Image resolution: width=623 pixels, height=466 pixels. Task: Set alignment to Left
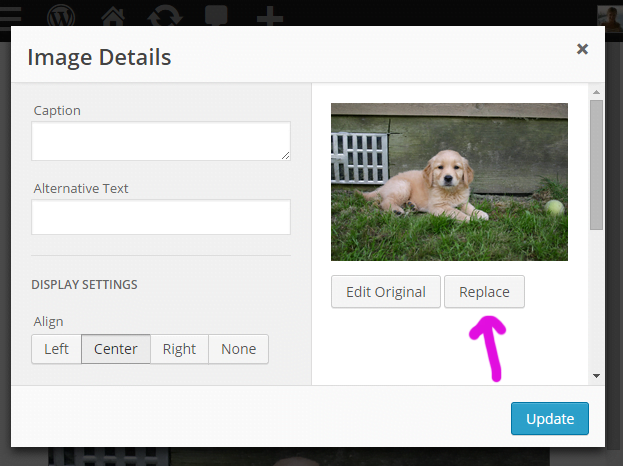click(56, 349)
